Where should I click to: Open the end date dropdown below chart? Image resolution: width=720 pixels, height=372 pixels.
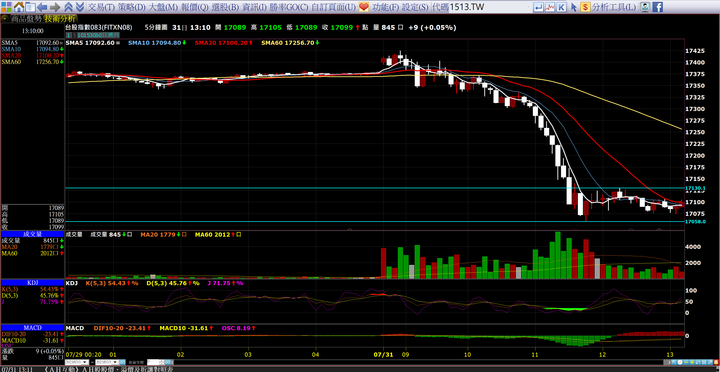pyautogui.click(x=107, y=362)
